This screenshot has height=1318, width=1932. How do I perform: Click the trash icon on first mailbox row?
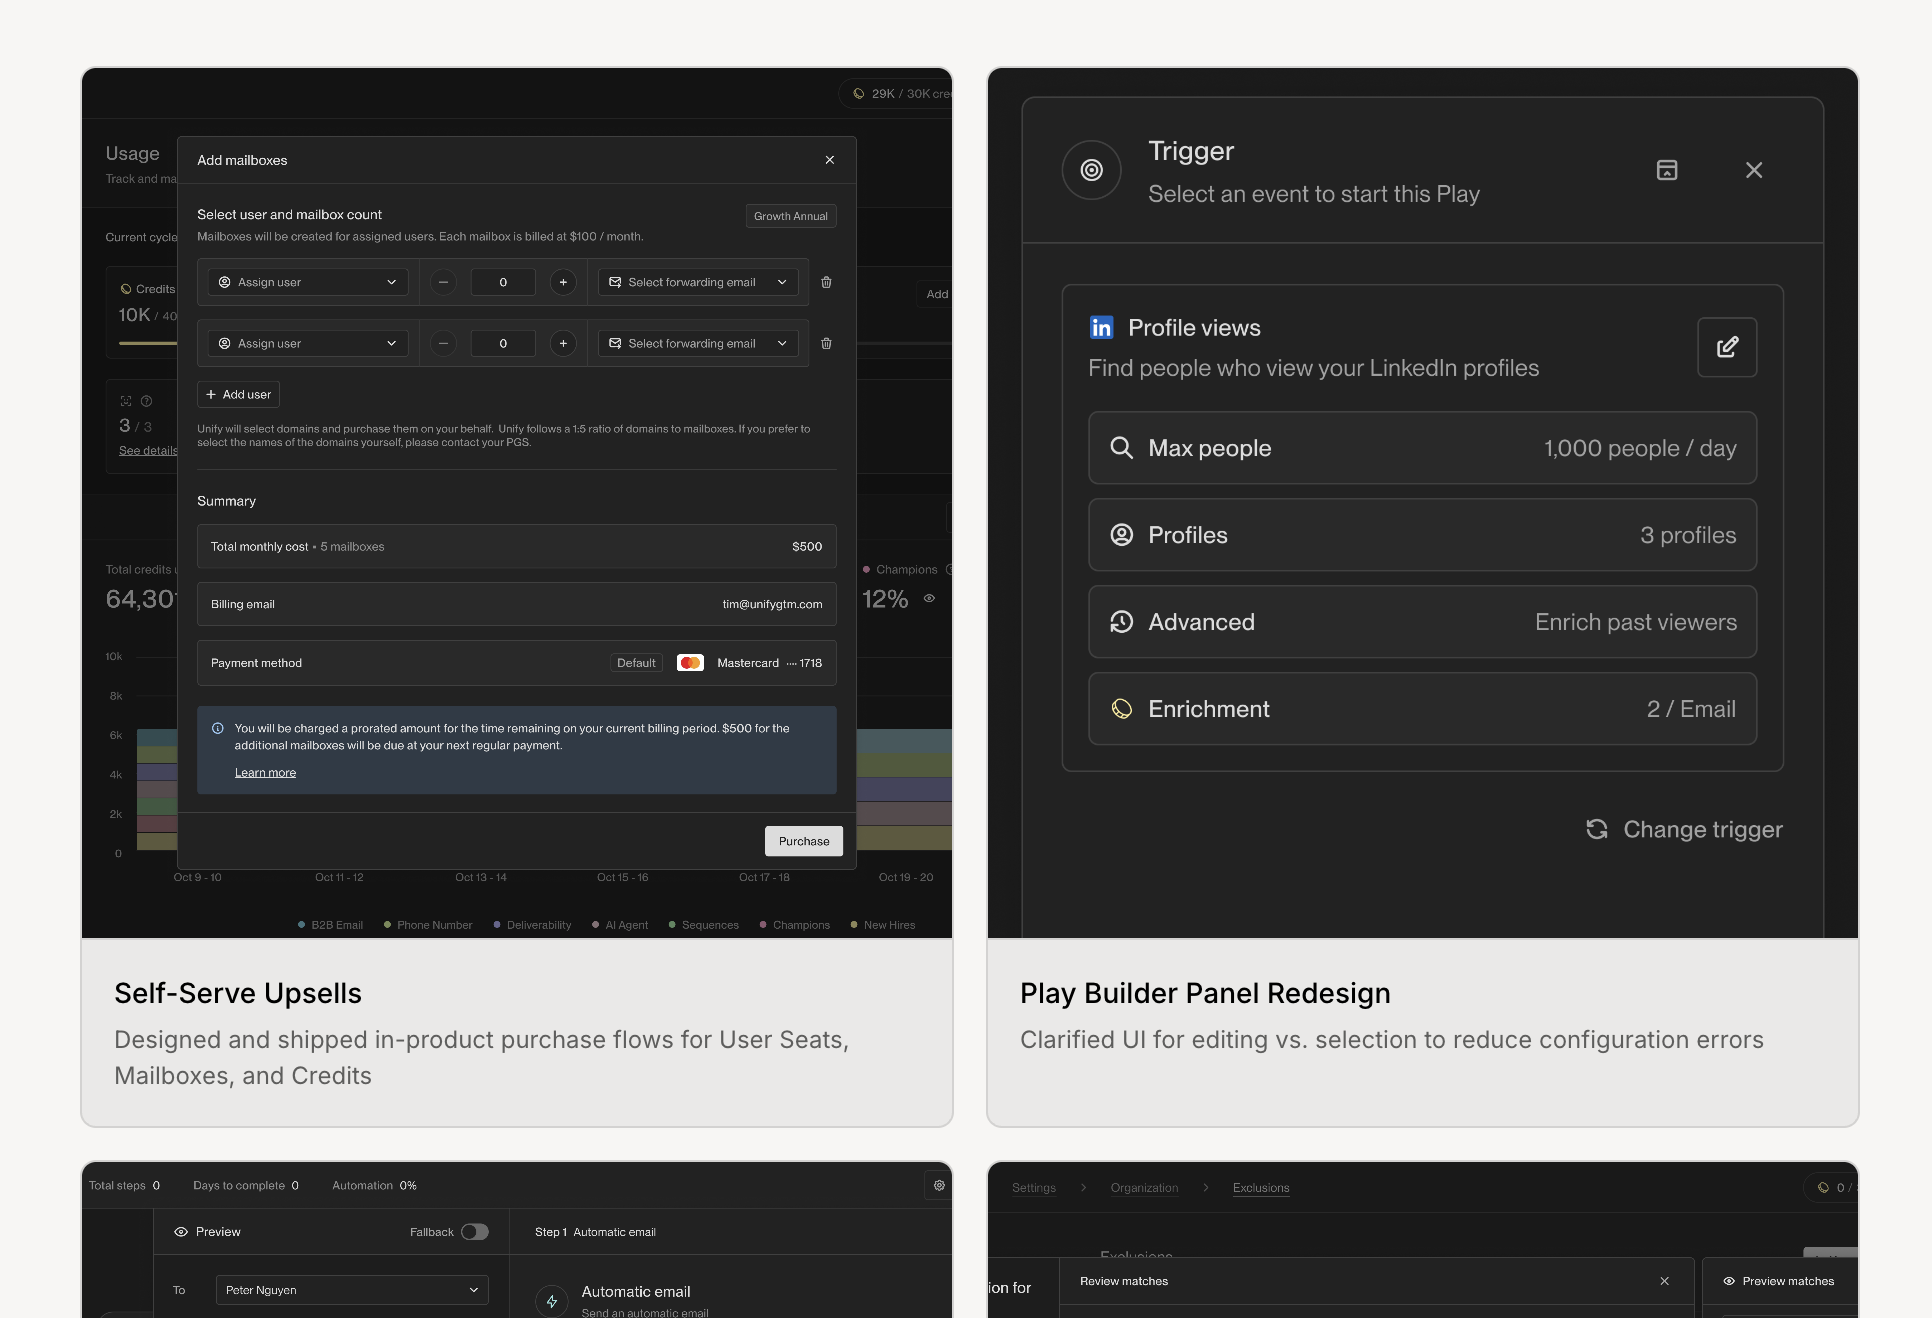point(826,282)
